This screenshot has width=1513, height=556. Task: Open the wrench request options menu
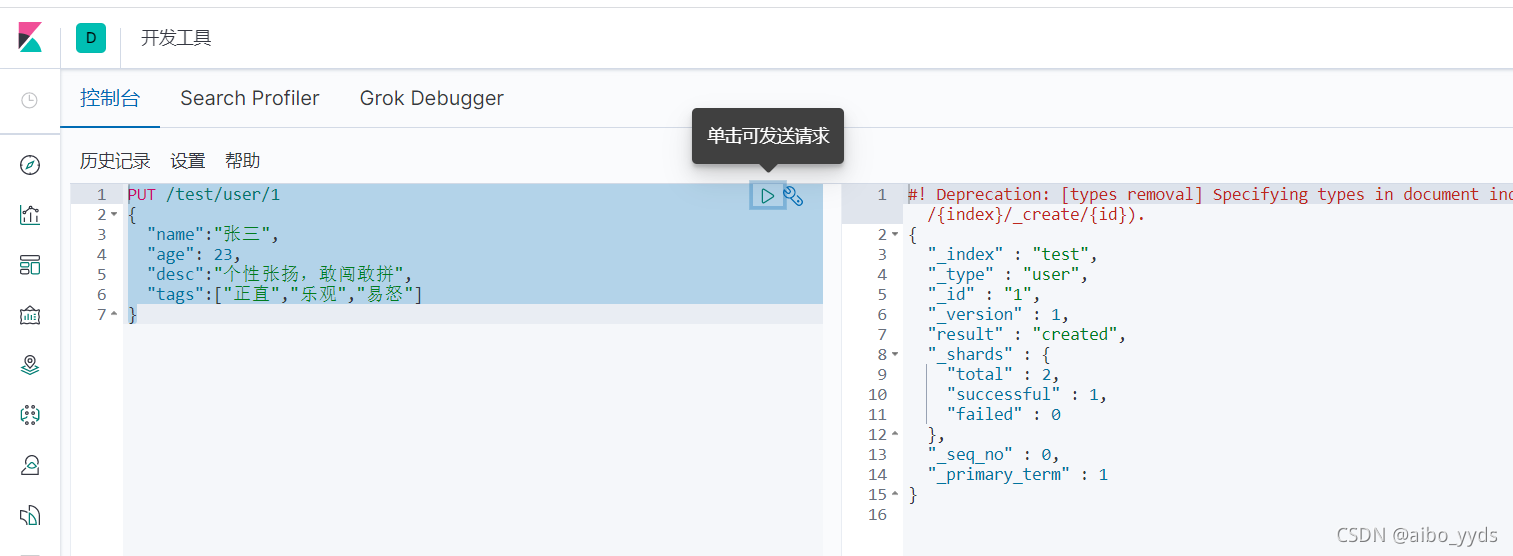pyautogui.click(x=793, y=196)
